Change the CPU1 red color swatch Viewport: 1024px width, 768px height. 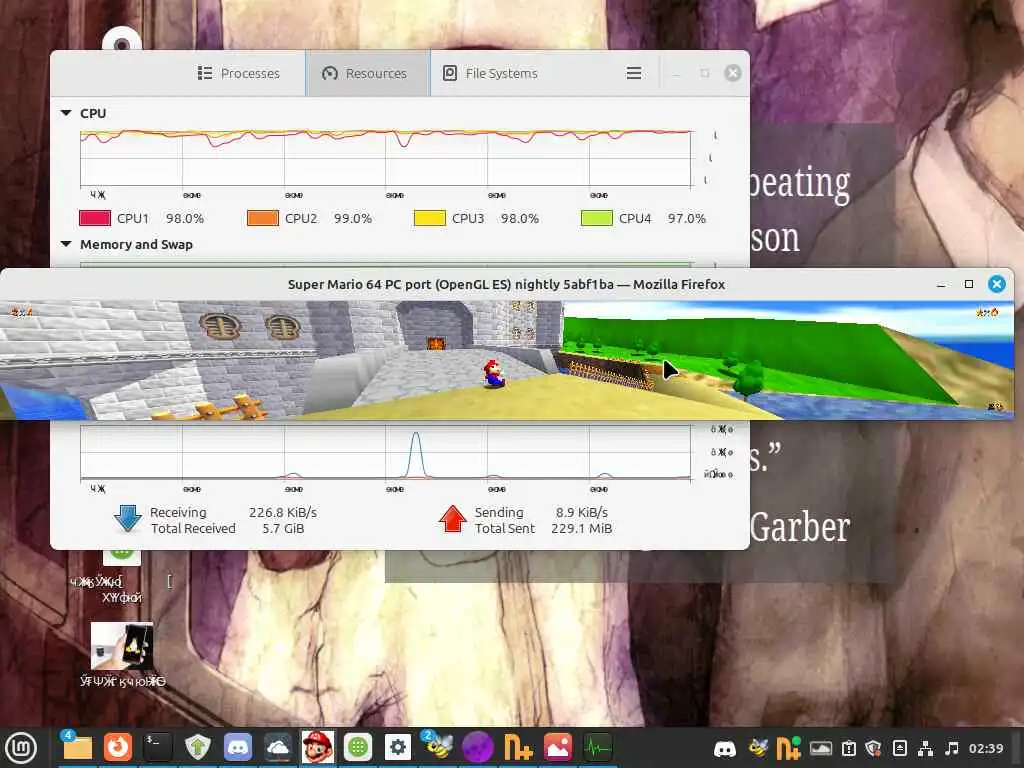click(95, 218)
